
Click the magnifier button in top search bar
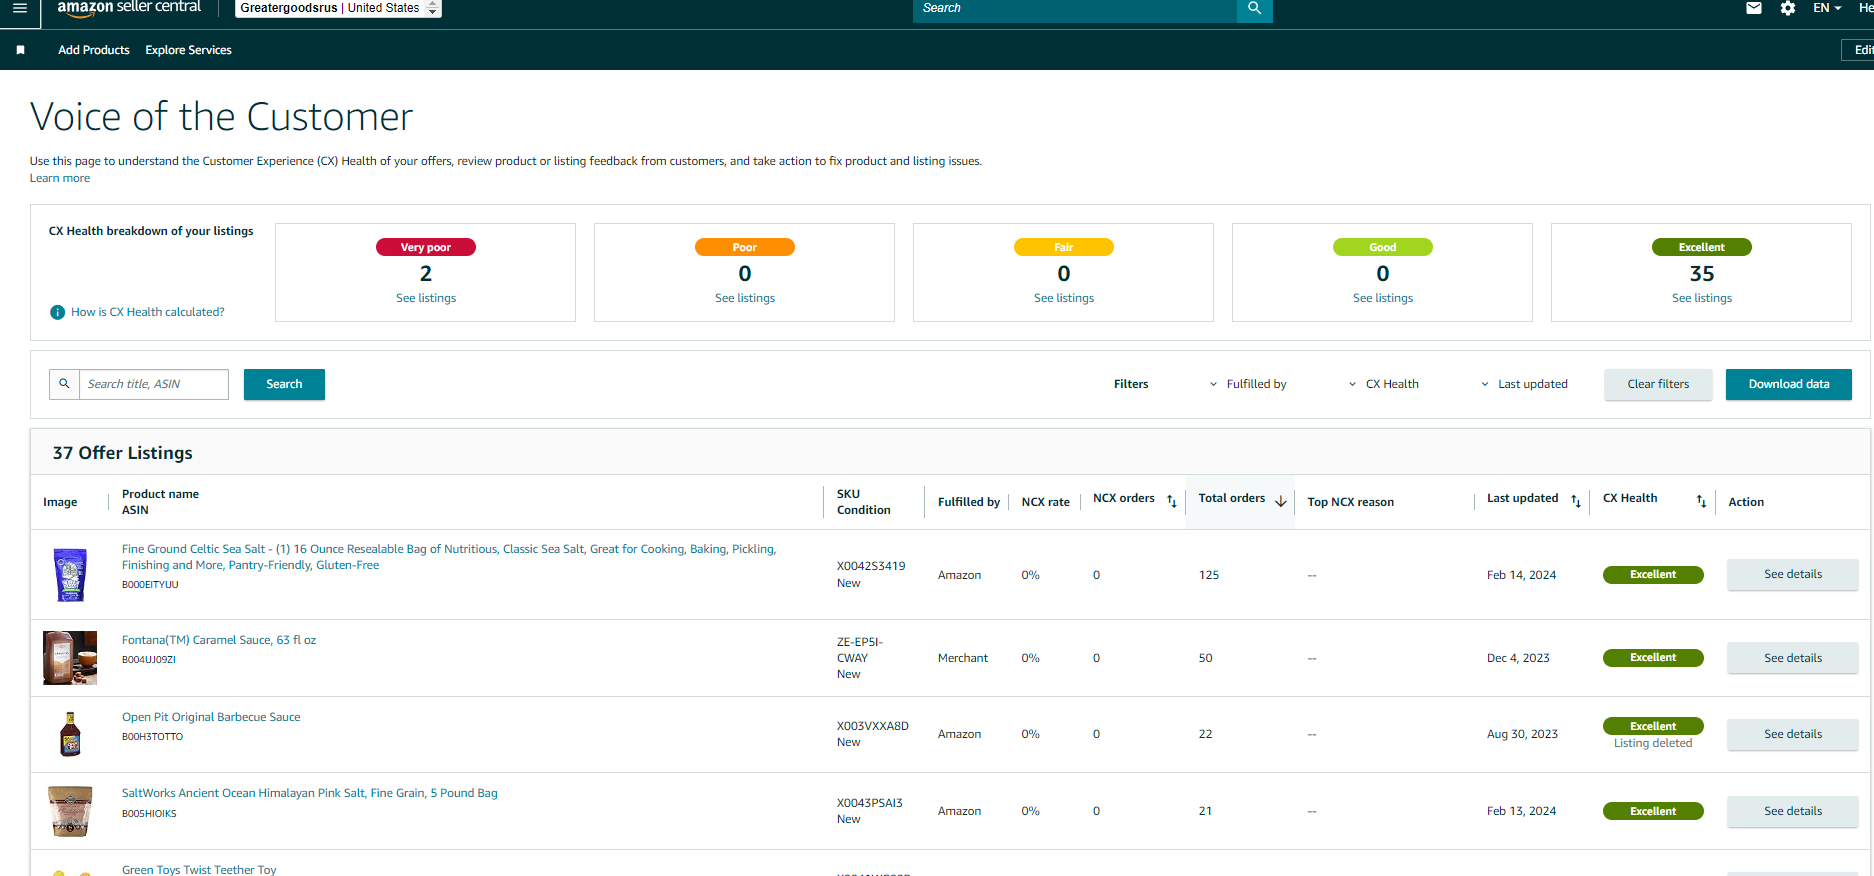[x=1254, y=9]
